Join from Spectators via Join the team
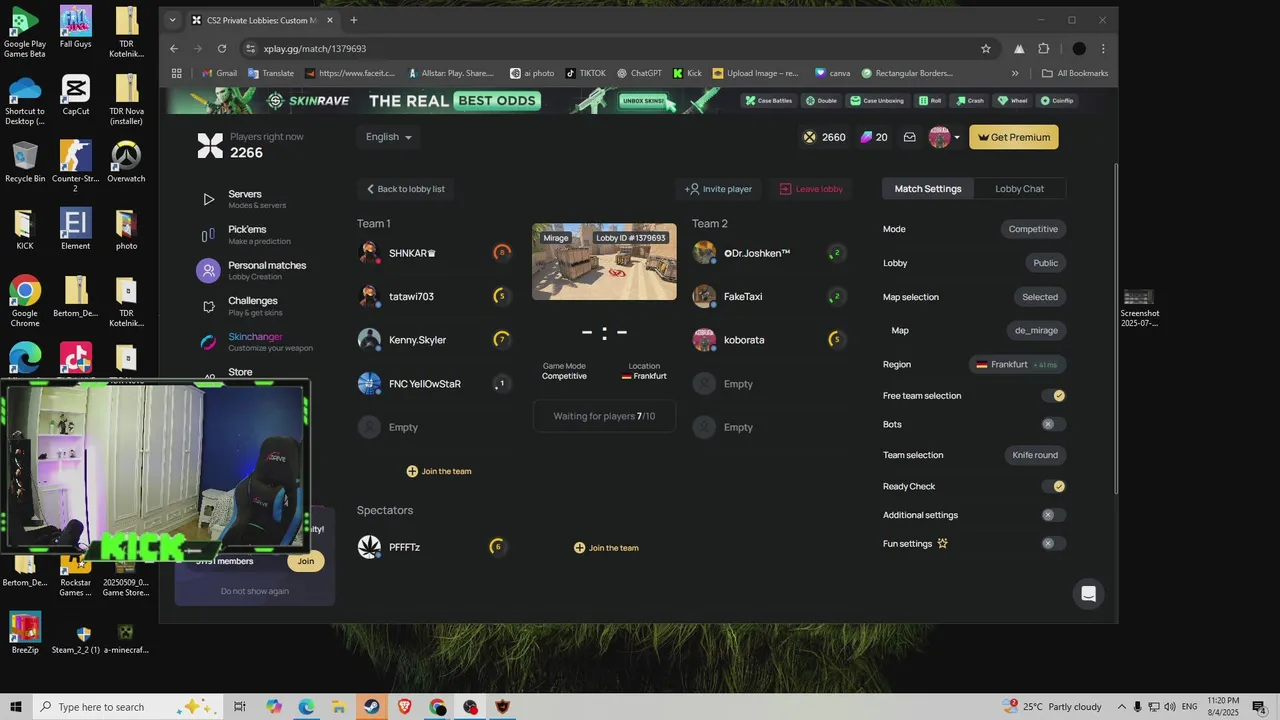The height and width of the screenshot is (720, 1280). (x=606, y=547)
